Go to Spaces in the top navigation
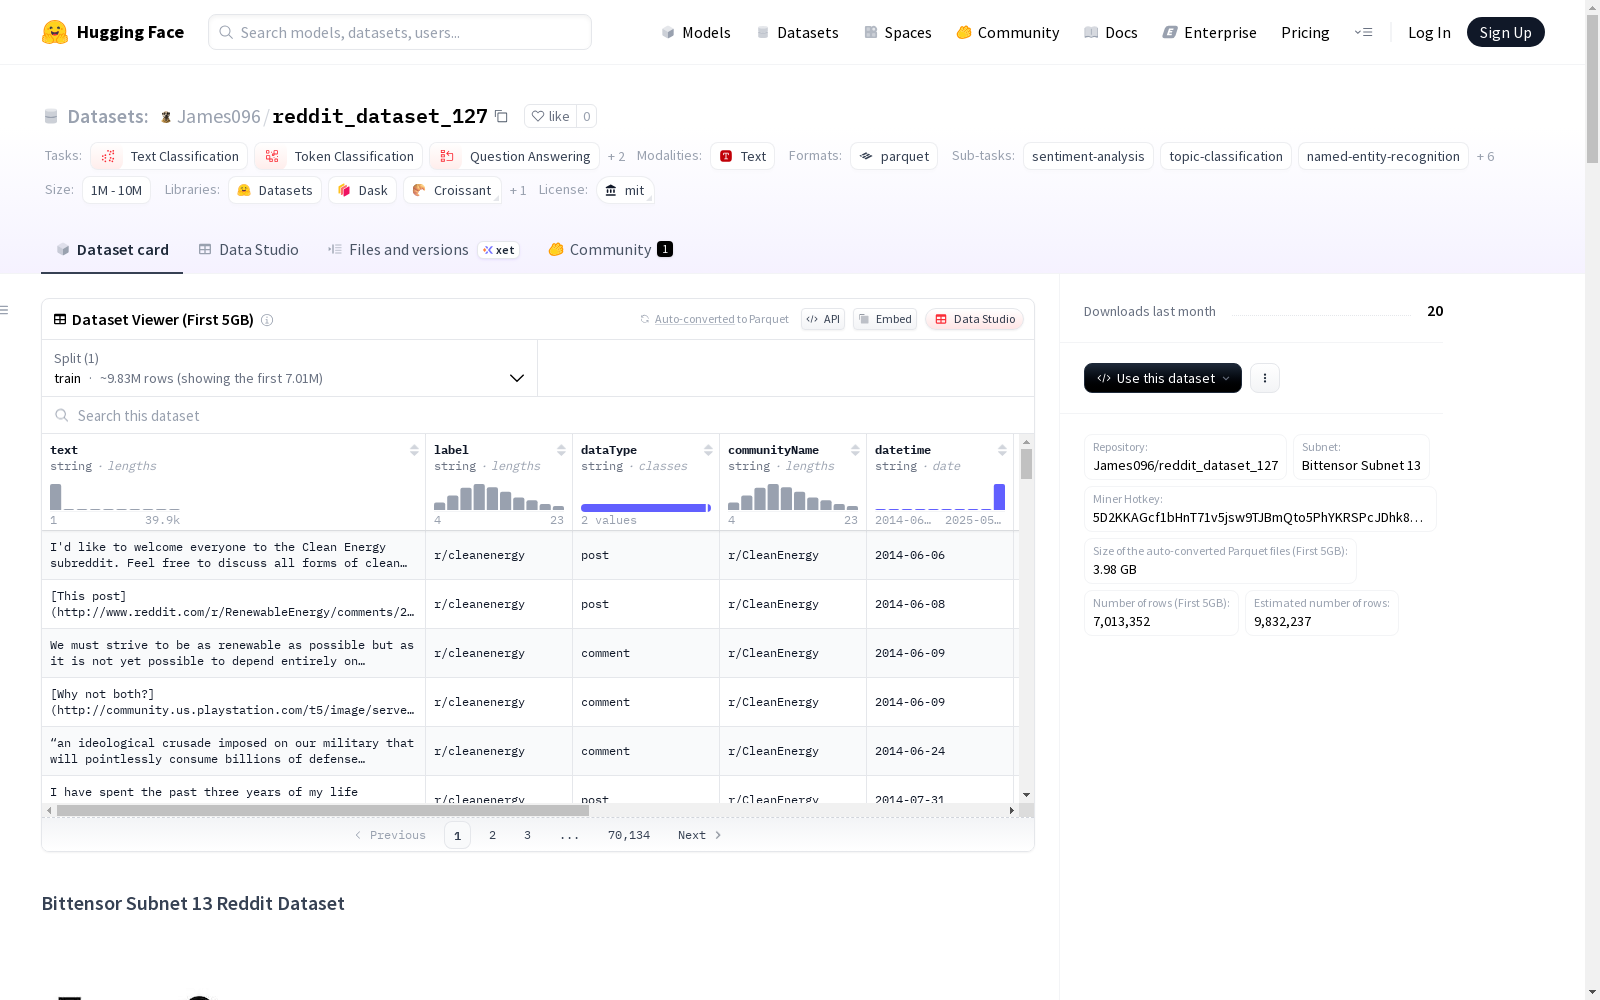The width and height of the screenshot is (1600, 1000). 898,32
